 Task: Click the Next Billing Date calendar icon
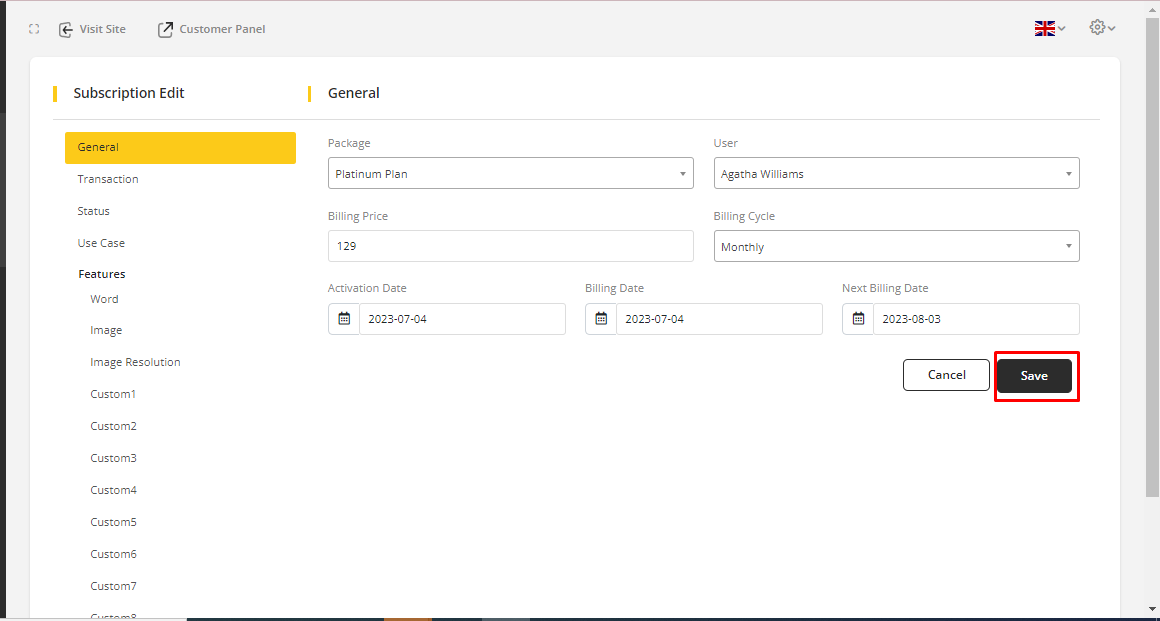858,319
